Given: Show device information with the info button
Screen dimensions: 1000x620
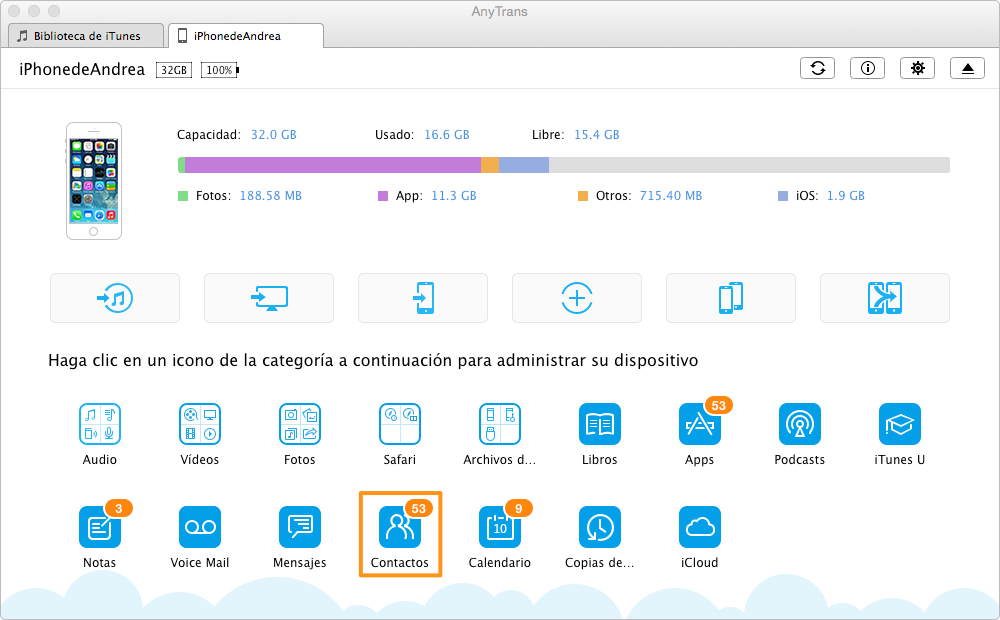Looking at the screenshot, I should (x=867, y=68).
